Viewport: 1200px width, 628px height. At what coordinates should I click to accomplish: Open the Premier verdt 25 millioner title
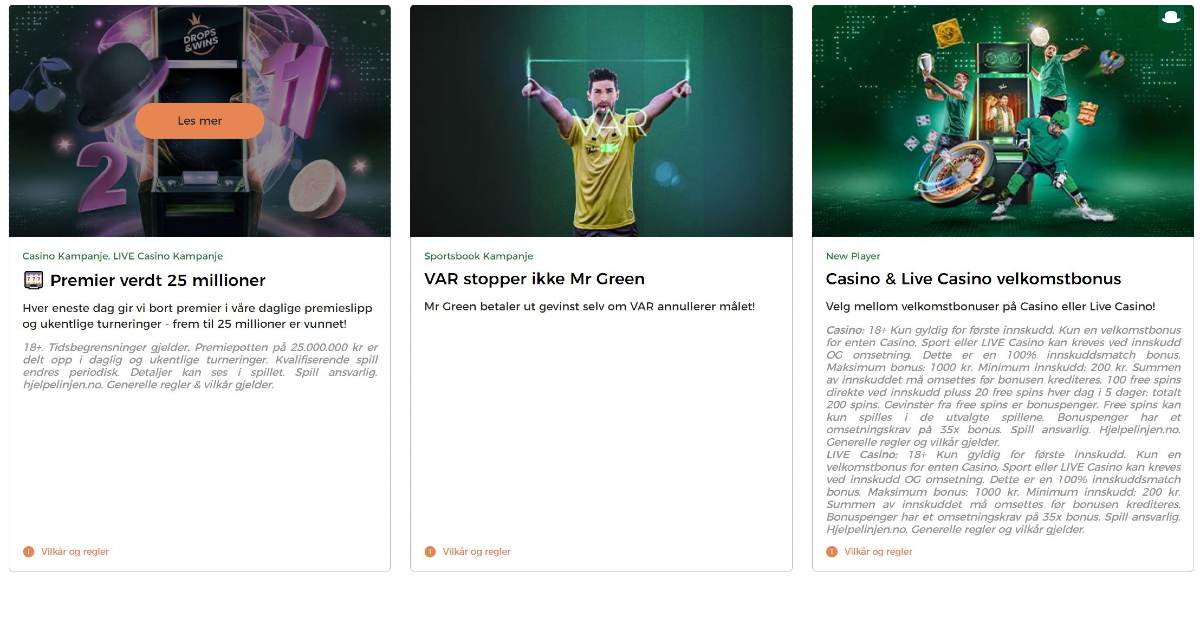[x=158, y=280]
